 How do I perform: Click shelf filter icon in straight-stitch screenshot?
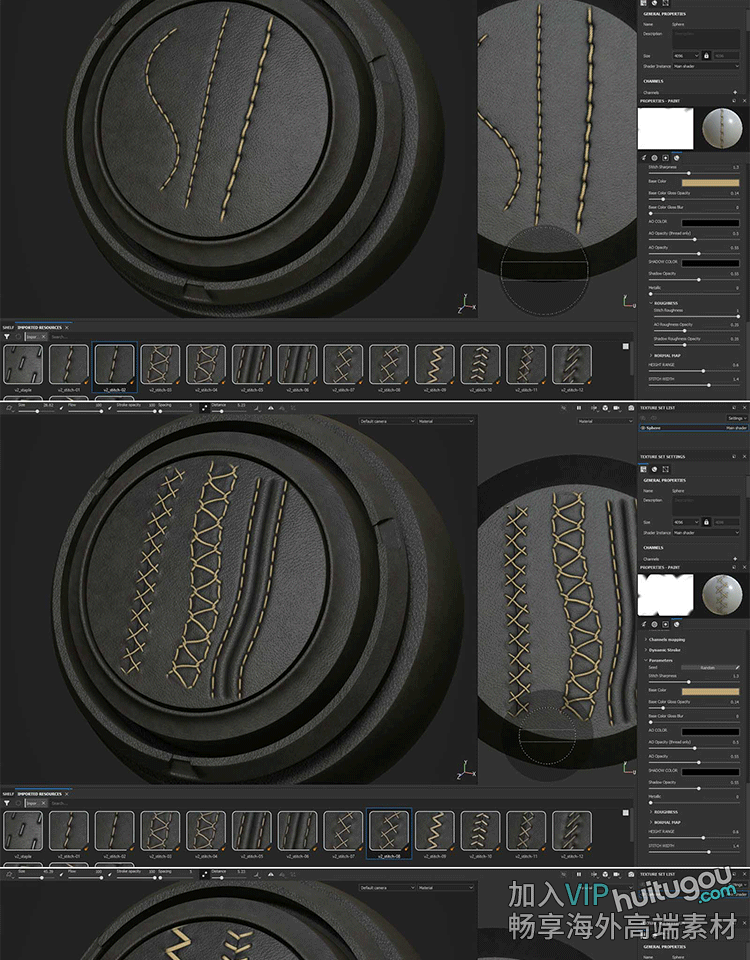click(x=7, y=337)
